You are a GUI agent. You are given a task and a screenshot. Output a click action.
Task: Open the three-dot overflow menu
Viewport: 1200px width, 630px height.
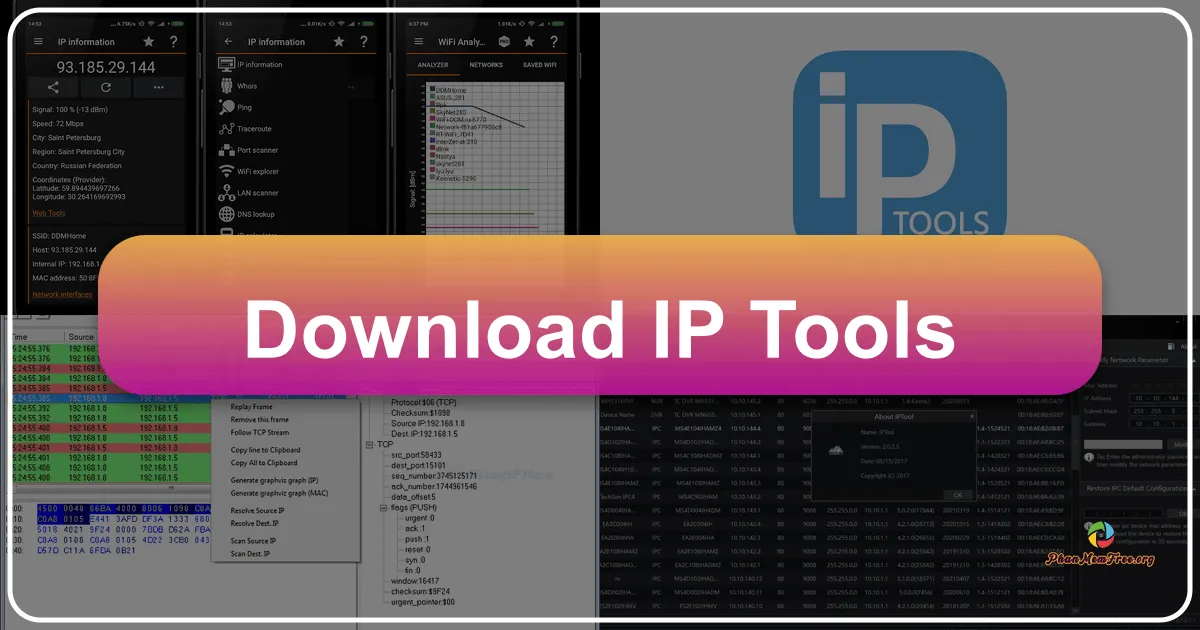click(158, 87)
